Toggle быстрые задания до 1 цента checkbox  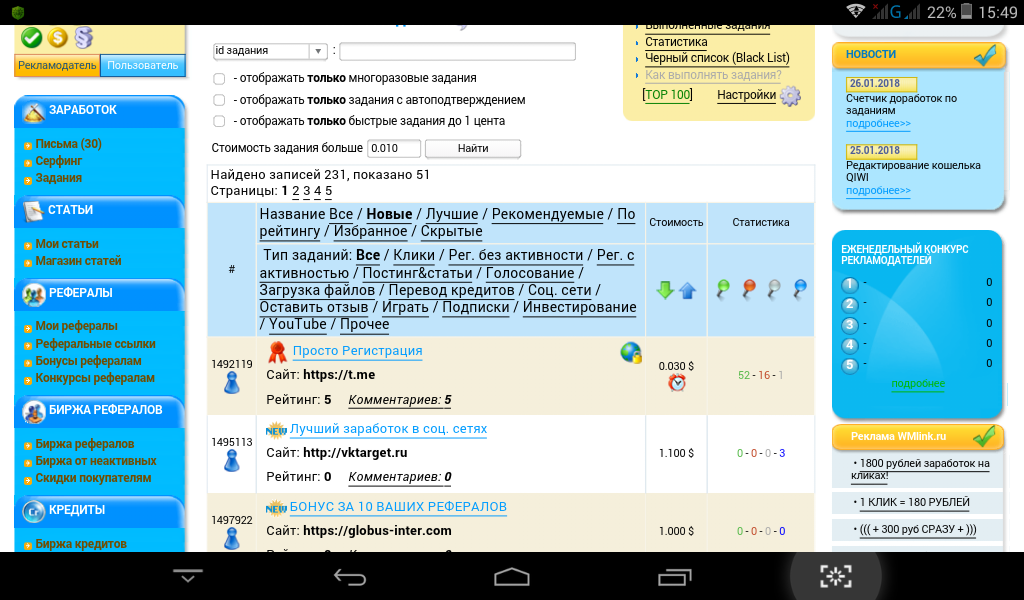click(219, 121)
